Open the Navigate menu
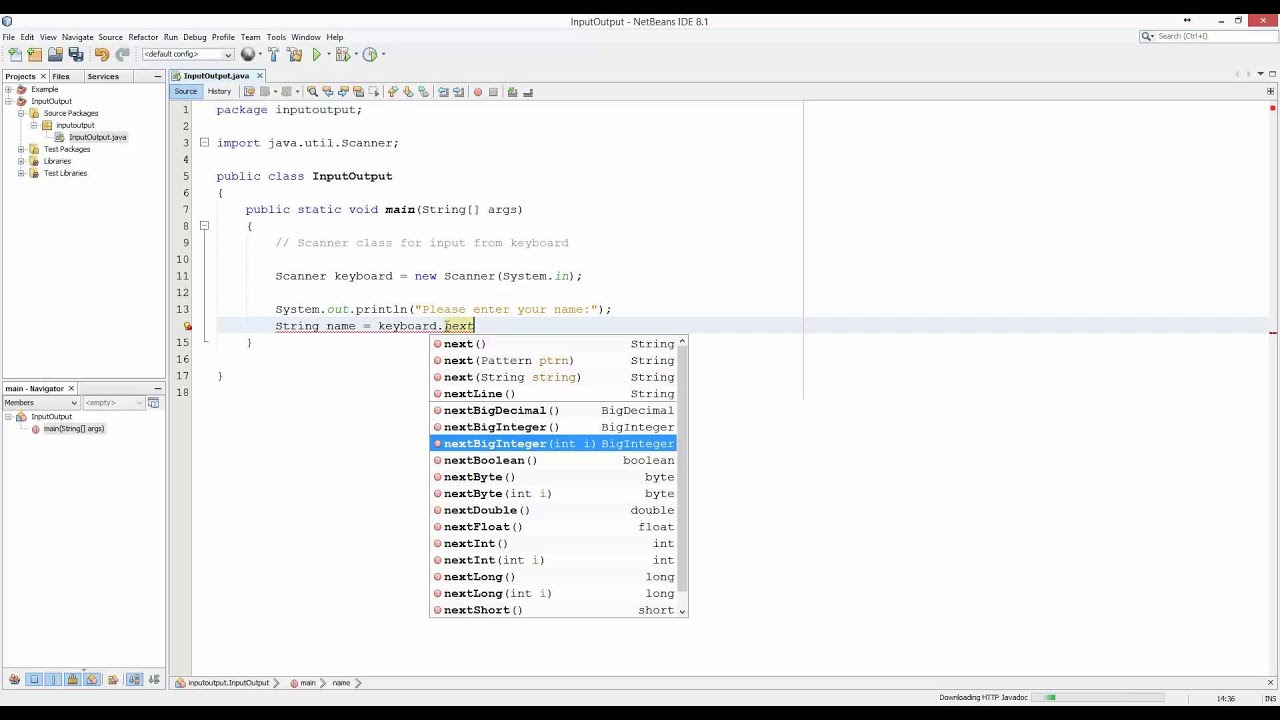The width and height of the screenshot is (1280, 720). 77,37
